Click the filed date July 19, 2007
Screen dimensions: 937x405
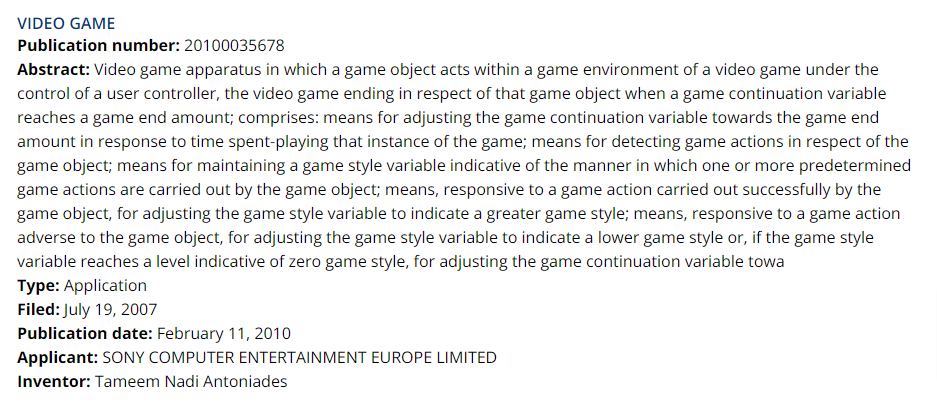tap(110, 309)
